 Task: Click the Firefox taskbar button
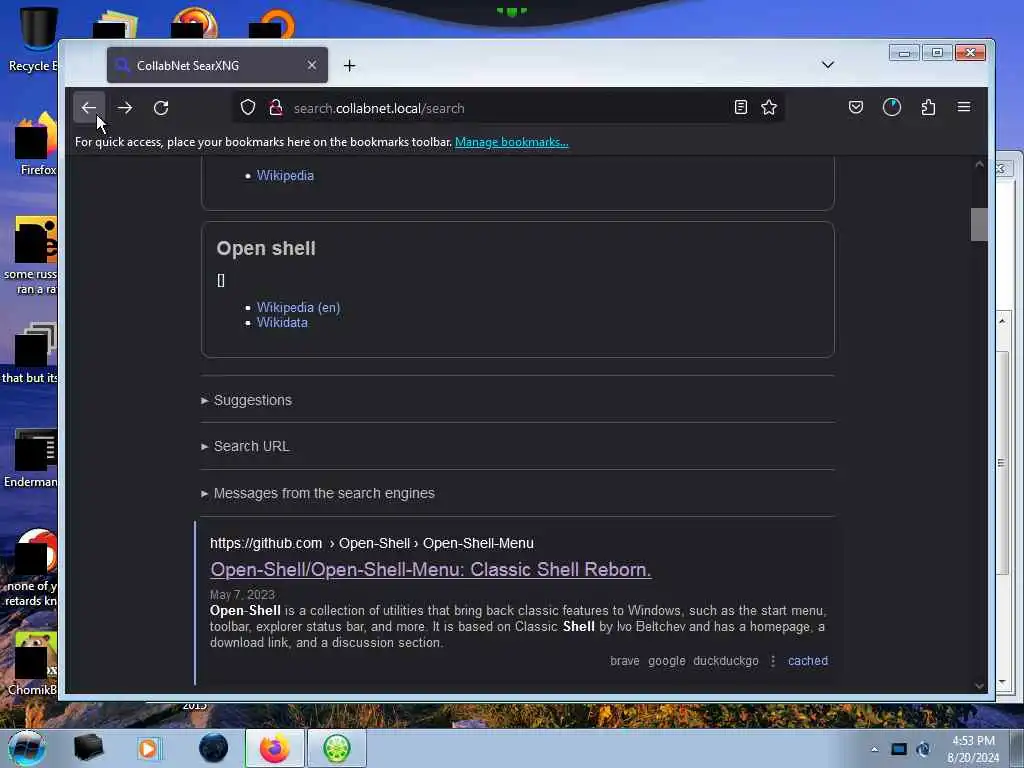275,748
